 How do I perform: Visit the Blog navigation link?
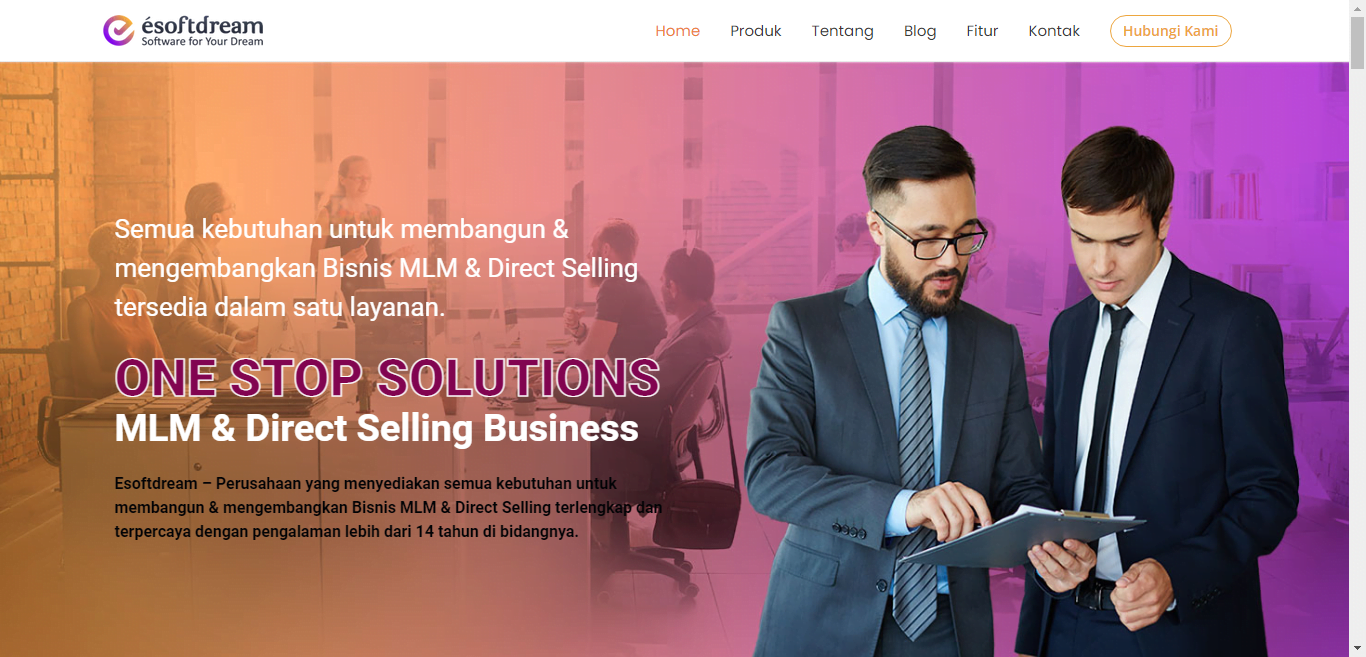(x=920, y=31)
